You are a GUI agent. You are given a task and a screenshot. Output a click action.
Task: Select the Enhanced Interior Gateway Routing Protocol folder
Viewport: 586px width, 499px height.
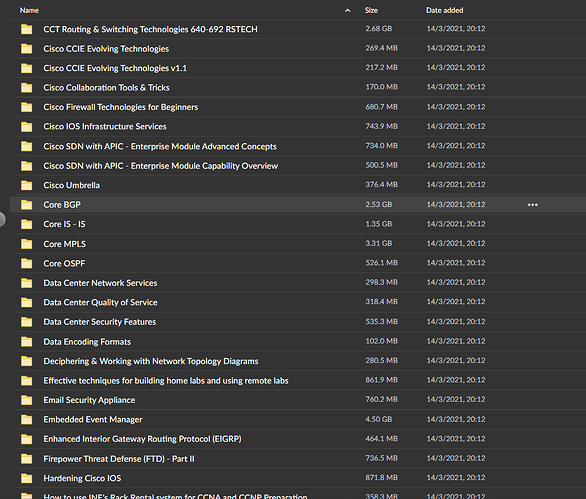pyautogui.click(x=142, y=439)
